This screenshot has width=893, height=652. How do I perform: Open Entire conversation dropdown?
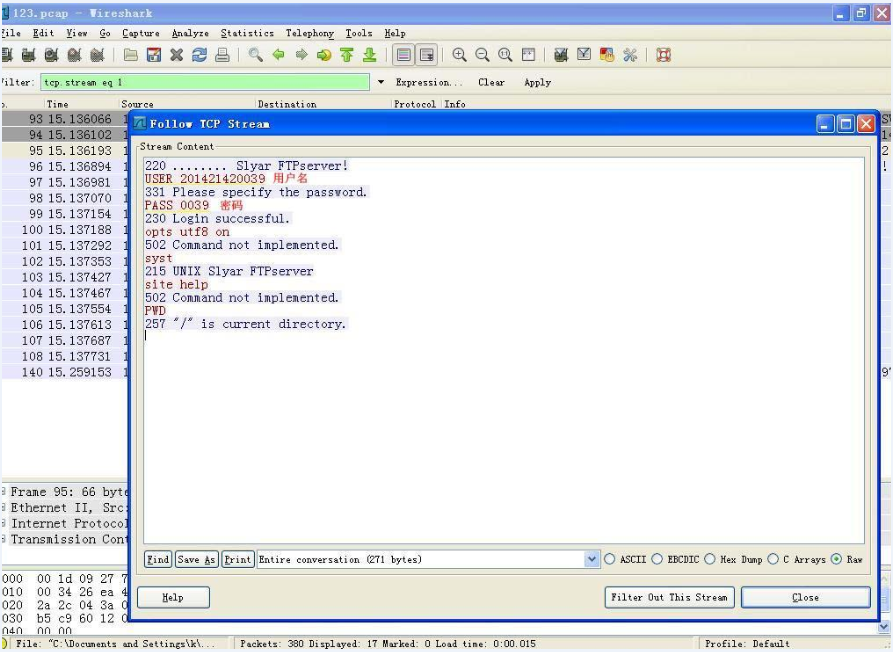(x=591, y=559)
